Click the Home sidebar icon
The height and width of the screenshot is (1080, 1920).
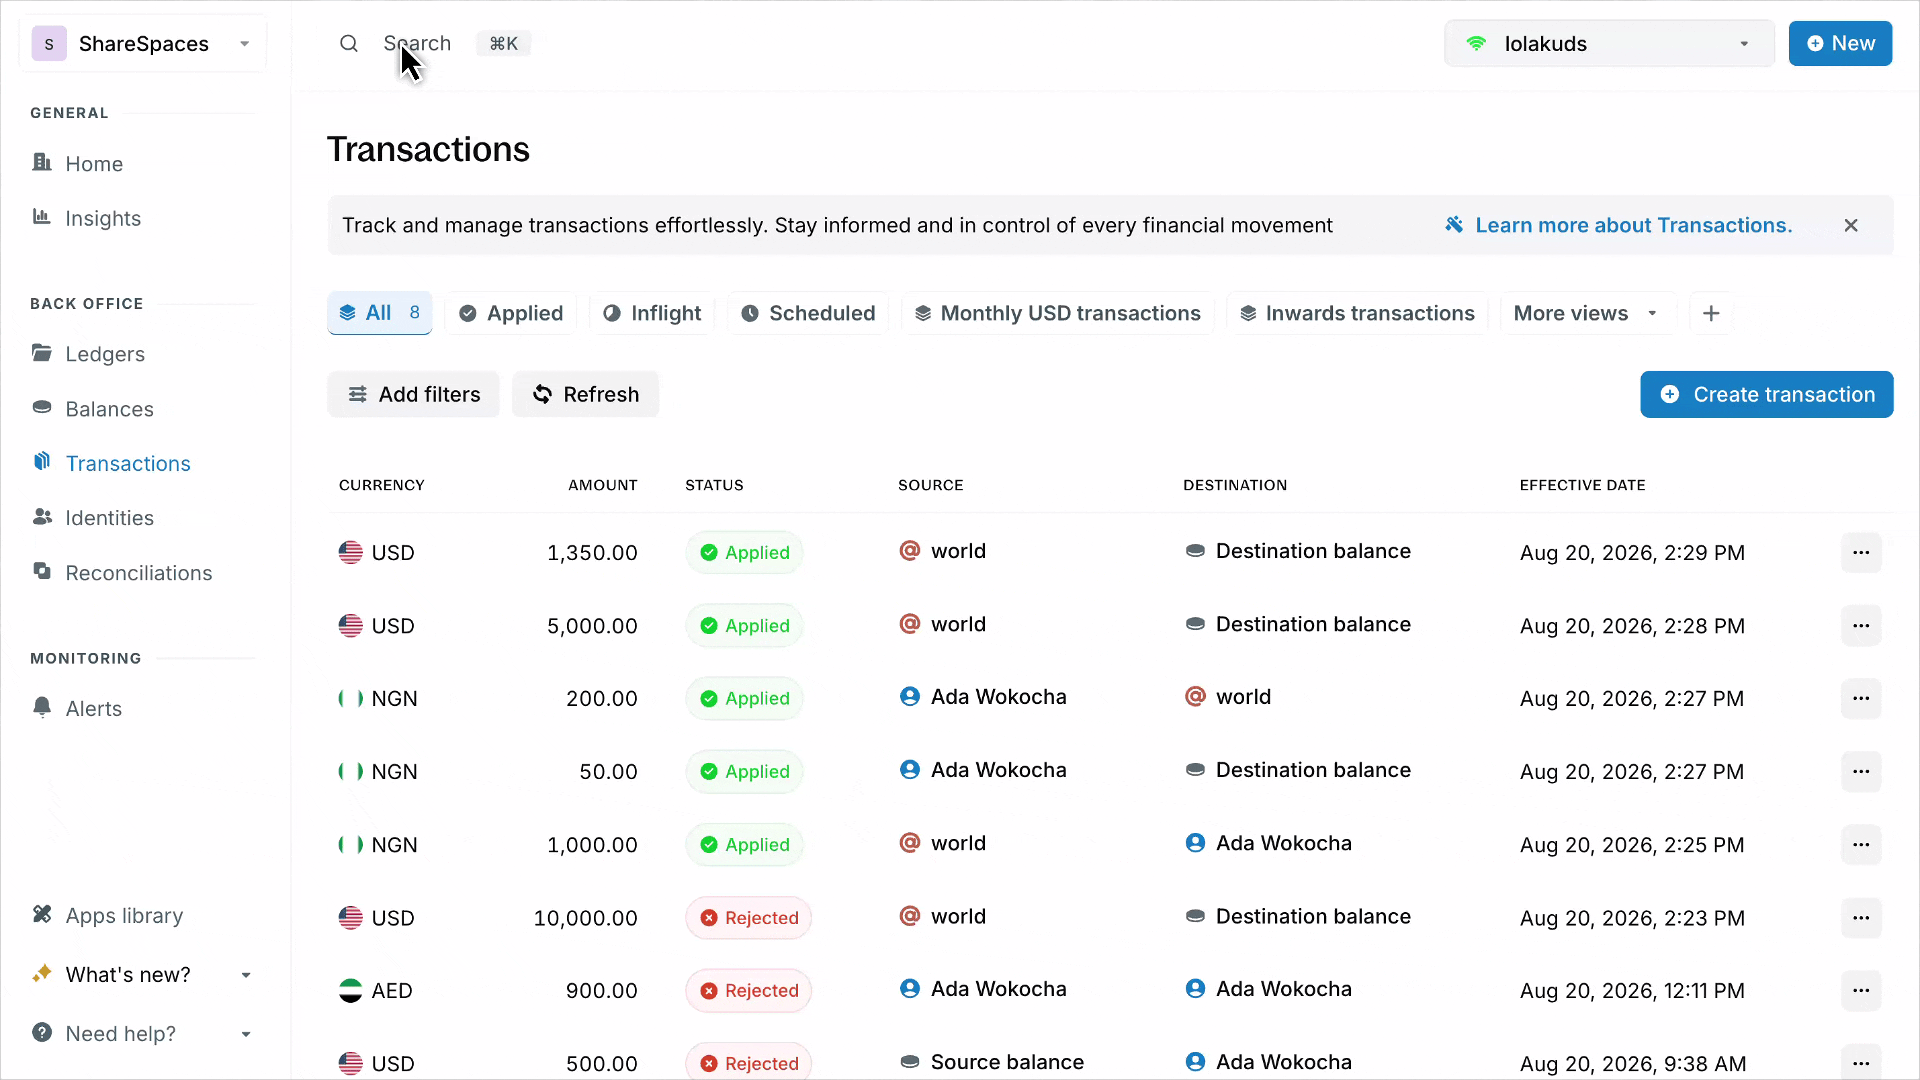[42, 162]
